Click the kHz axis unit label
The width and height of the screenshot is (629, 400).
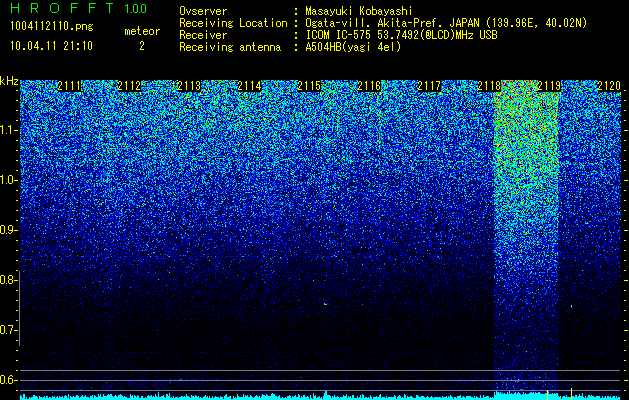pyautogui.click(x=9, y=81)
